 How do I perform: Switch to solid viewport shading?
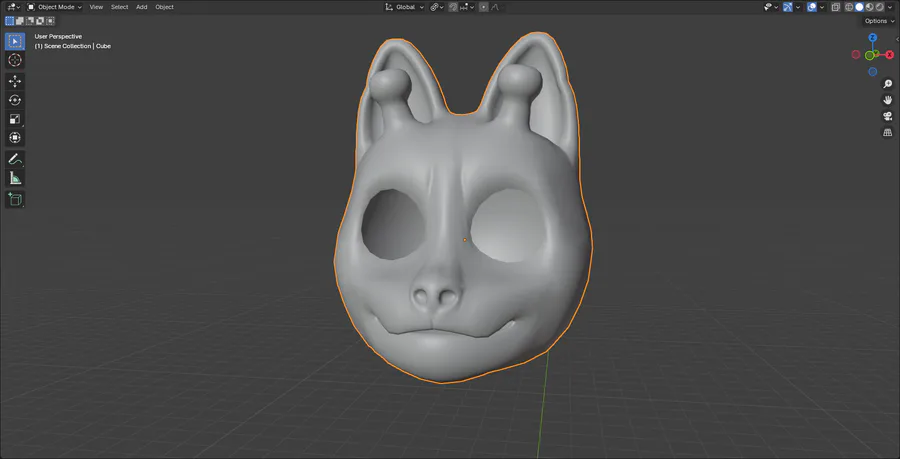859,7
